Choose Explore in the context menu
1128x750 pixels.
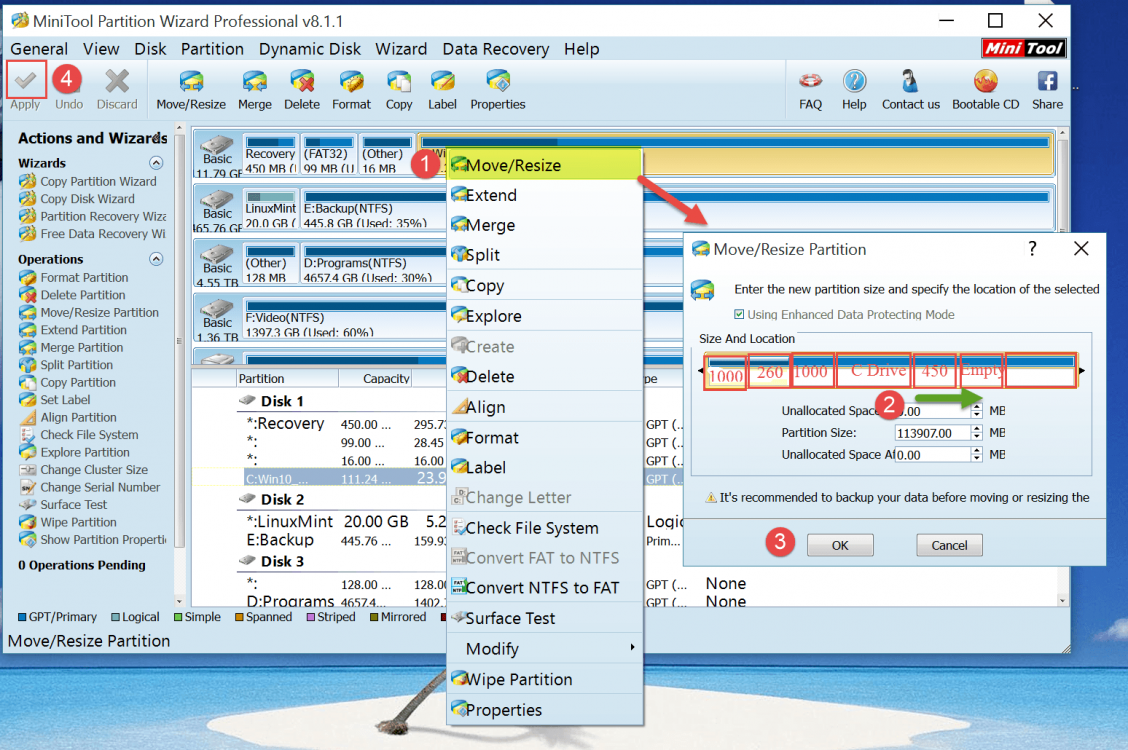pyautogui.click(x=545, y=316)
